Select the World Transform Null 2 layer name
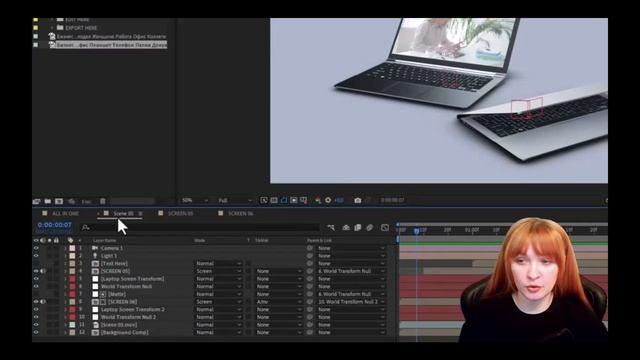 [128, 317]
